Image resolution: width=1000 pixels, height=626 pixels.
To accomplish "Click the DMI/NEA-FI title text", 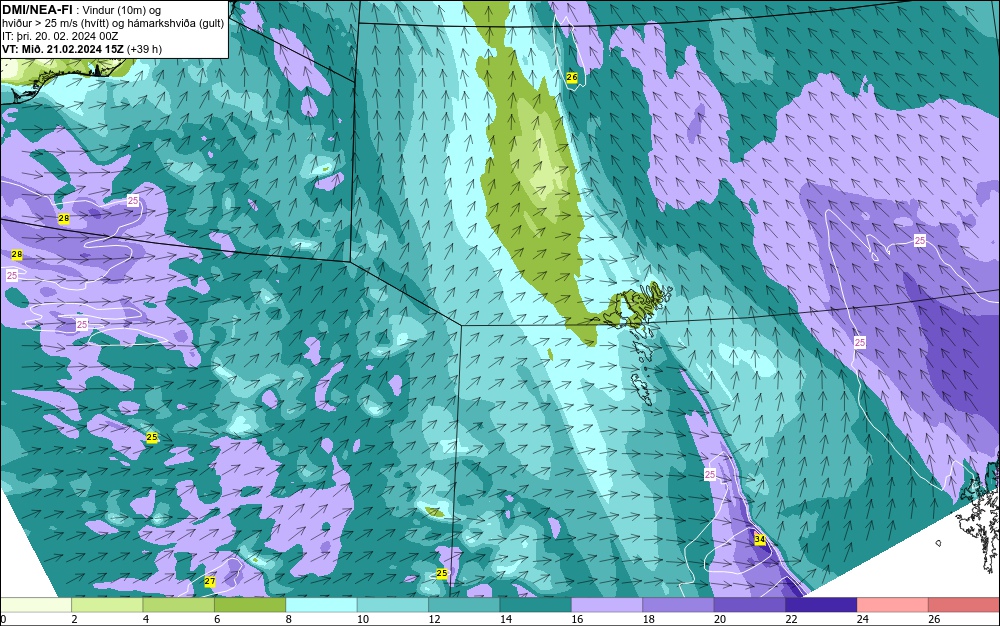I will [x=37, y=10].
